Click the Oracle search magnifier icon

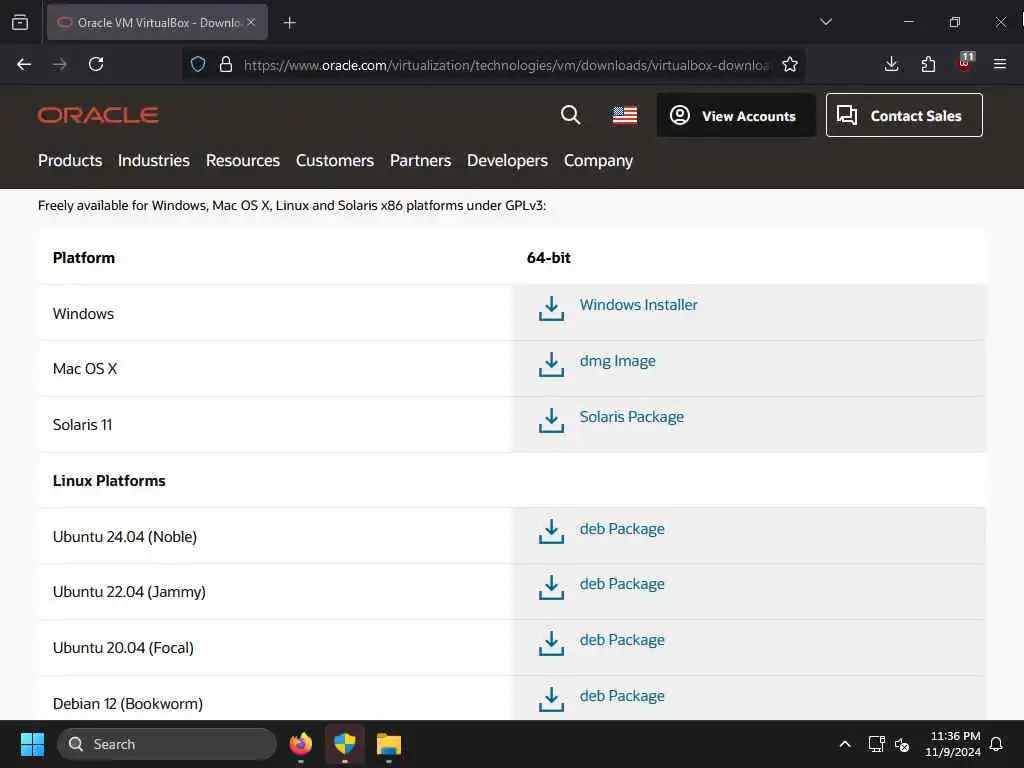tap(570, 116)
